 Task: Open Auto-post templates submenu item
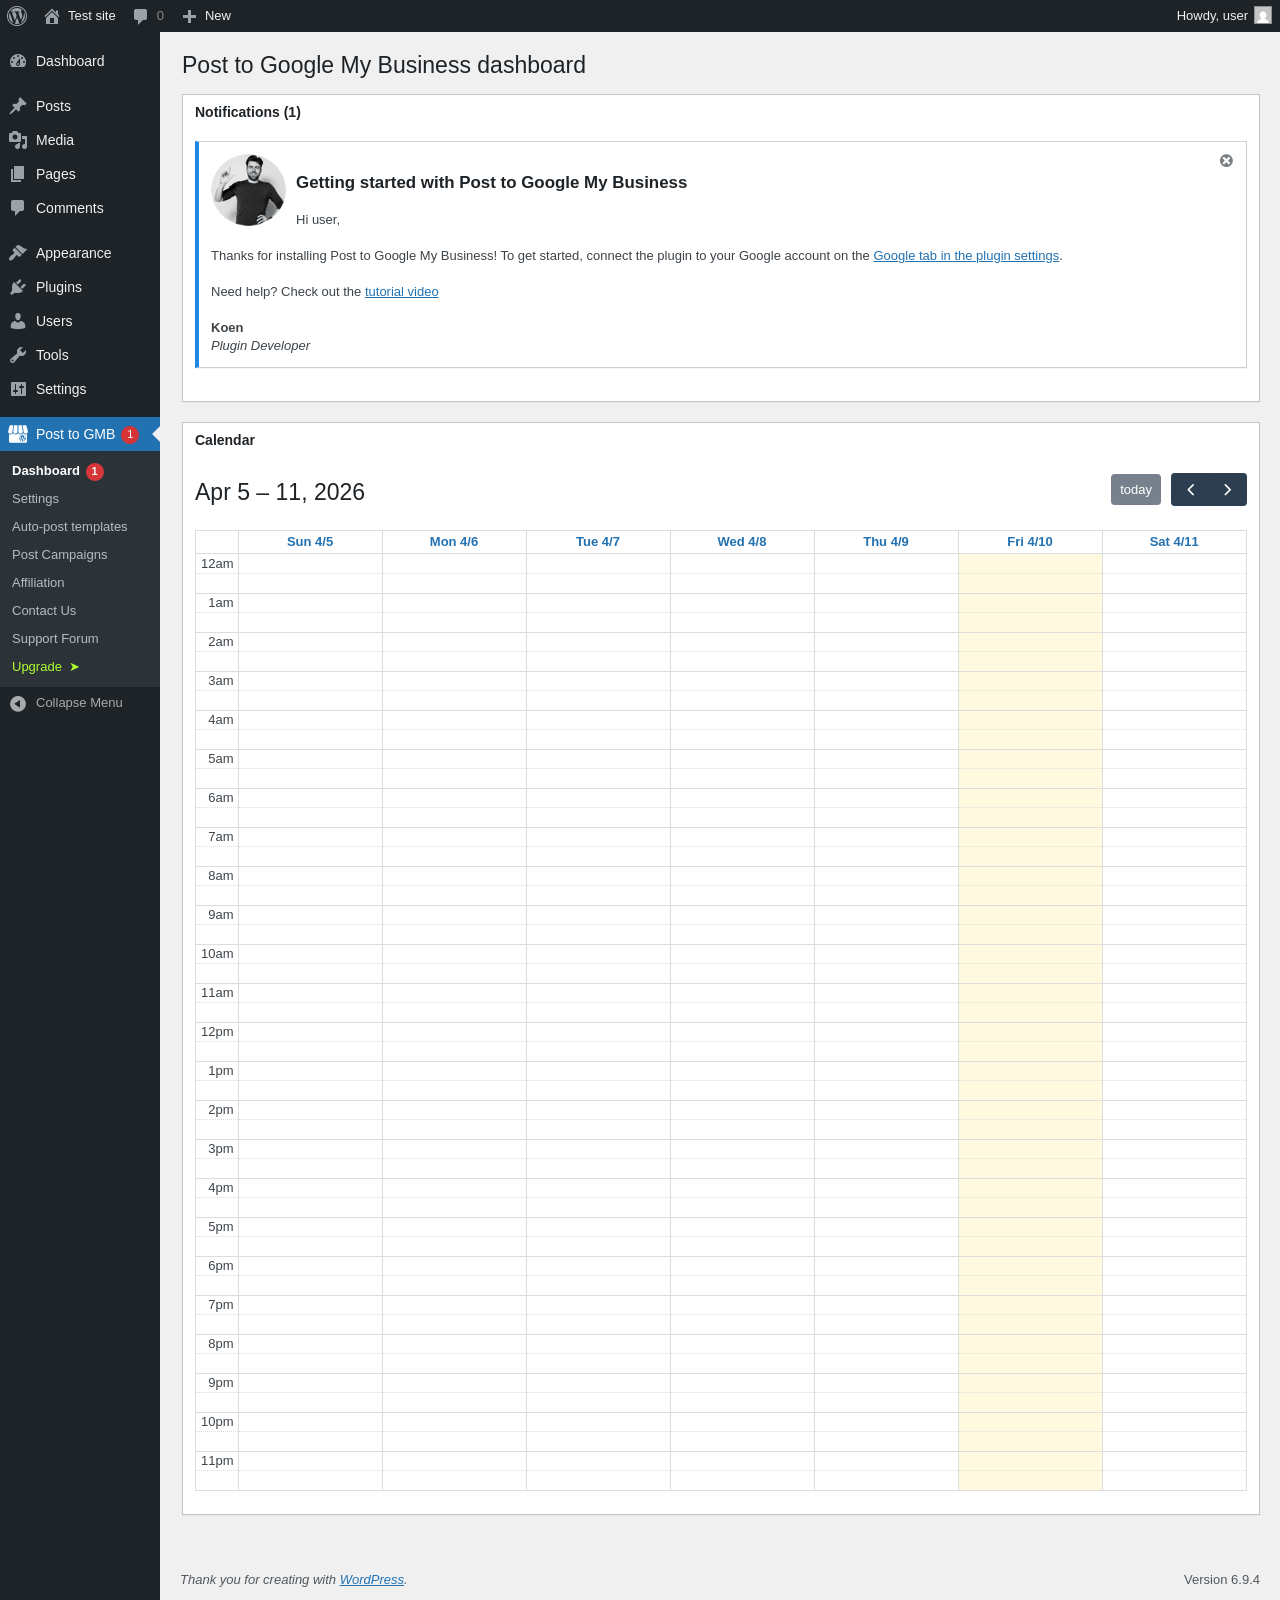(x=70, y=527)
